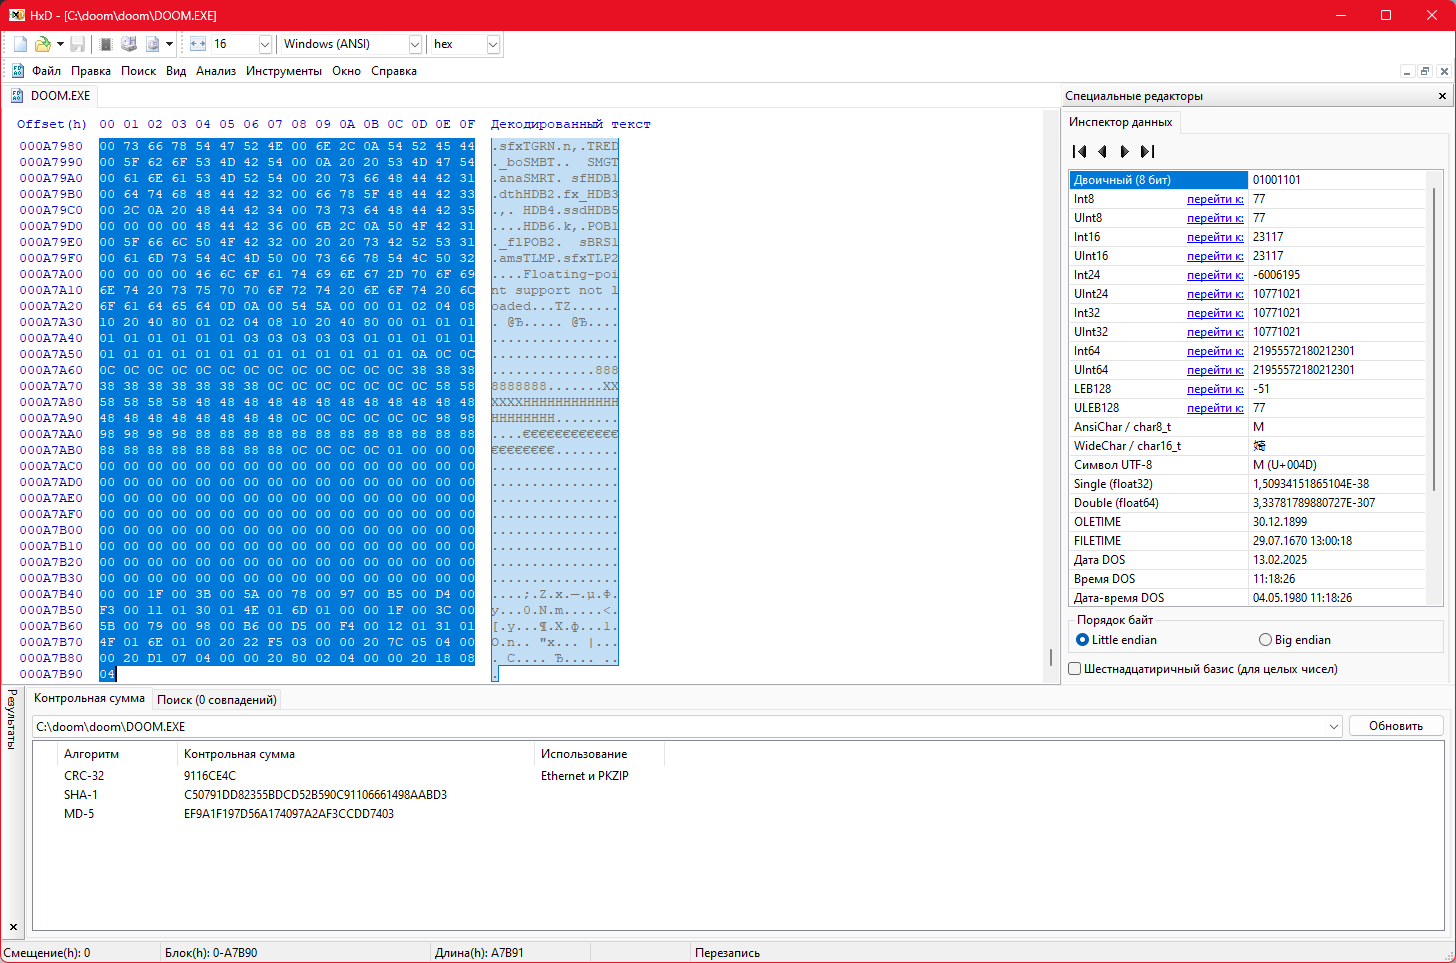Screen dimensions: 1456x963
Task: Select Big endian byte order
Action: pyautogui.click(x=1295, y=640)
